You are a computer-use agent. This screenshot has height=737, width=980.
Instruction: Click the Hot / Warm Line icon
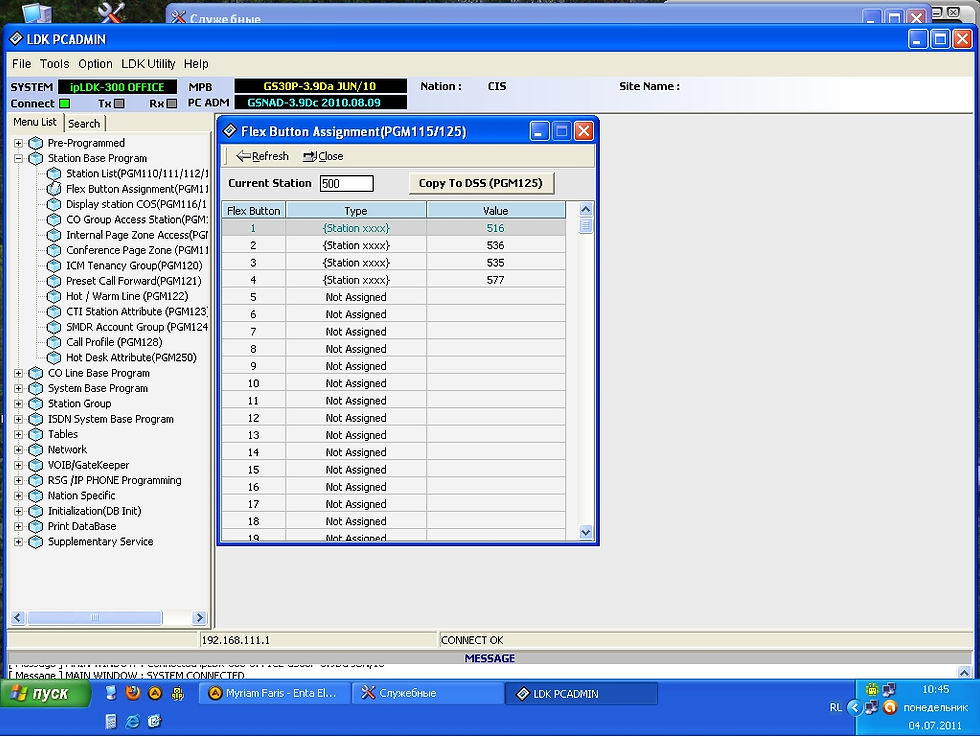tap(54, 296)
